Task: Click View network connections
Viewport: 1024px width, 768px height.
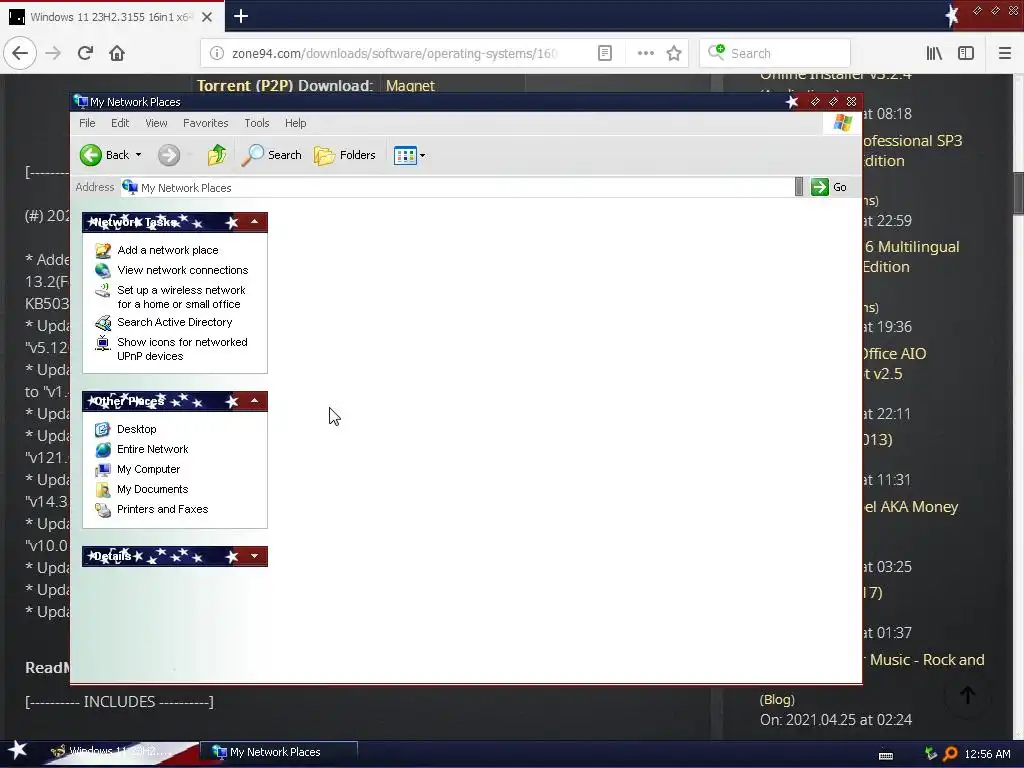Action: coord(183,270)
